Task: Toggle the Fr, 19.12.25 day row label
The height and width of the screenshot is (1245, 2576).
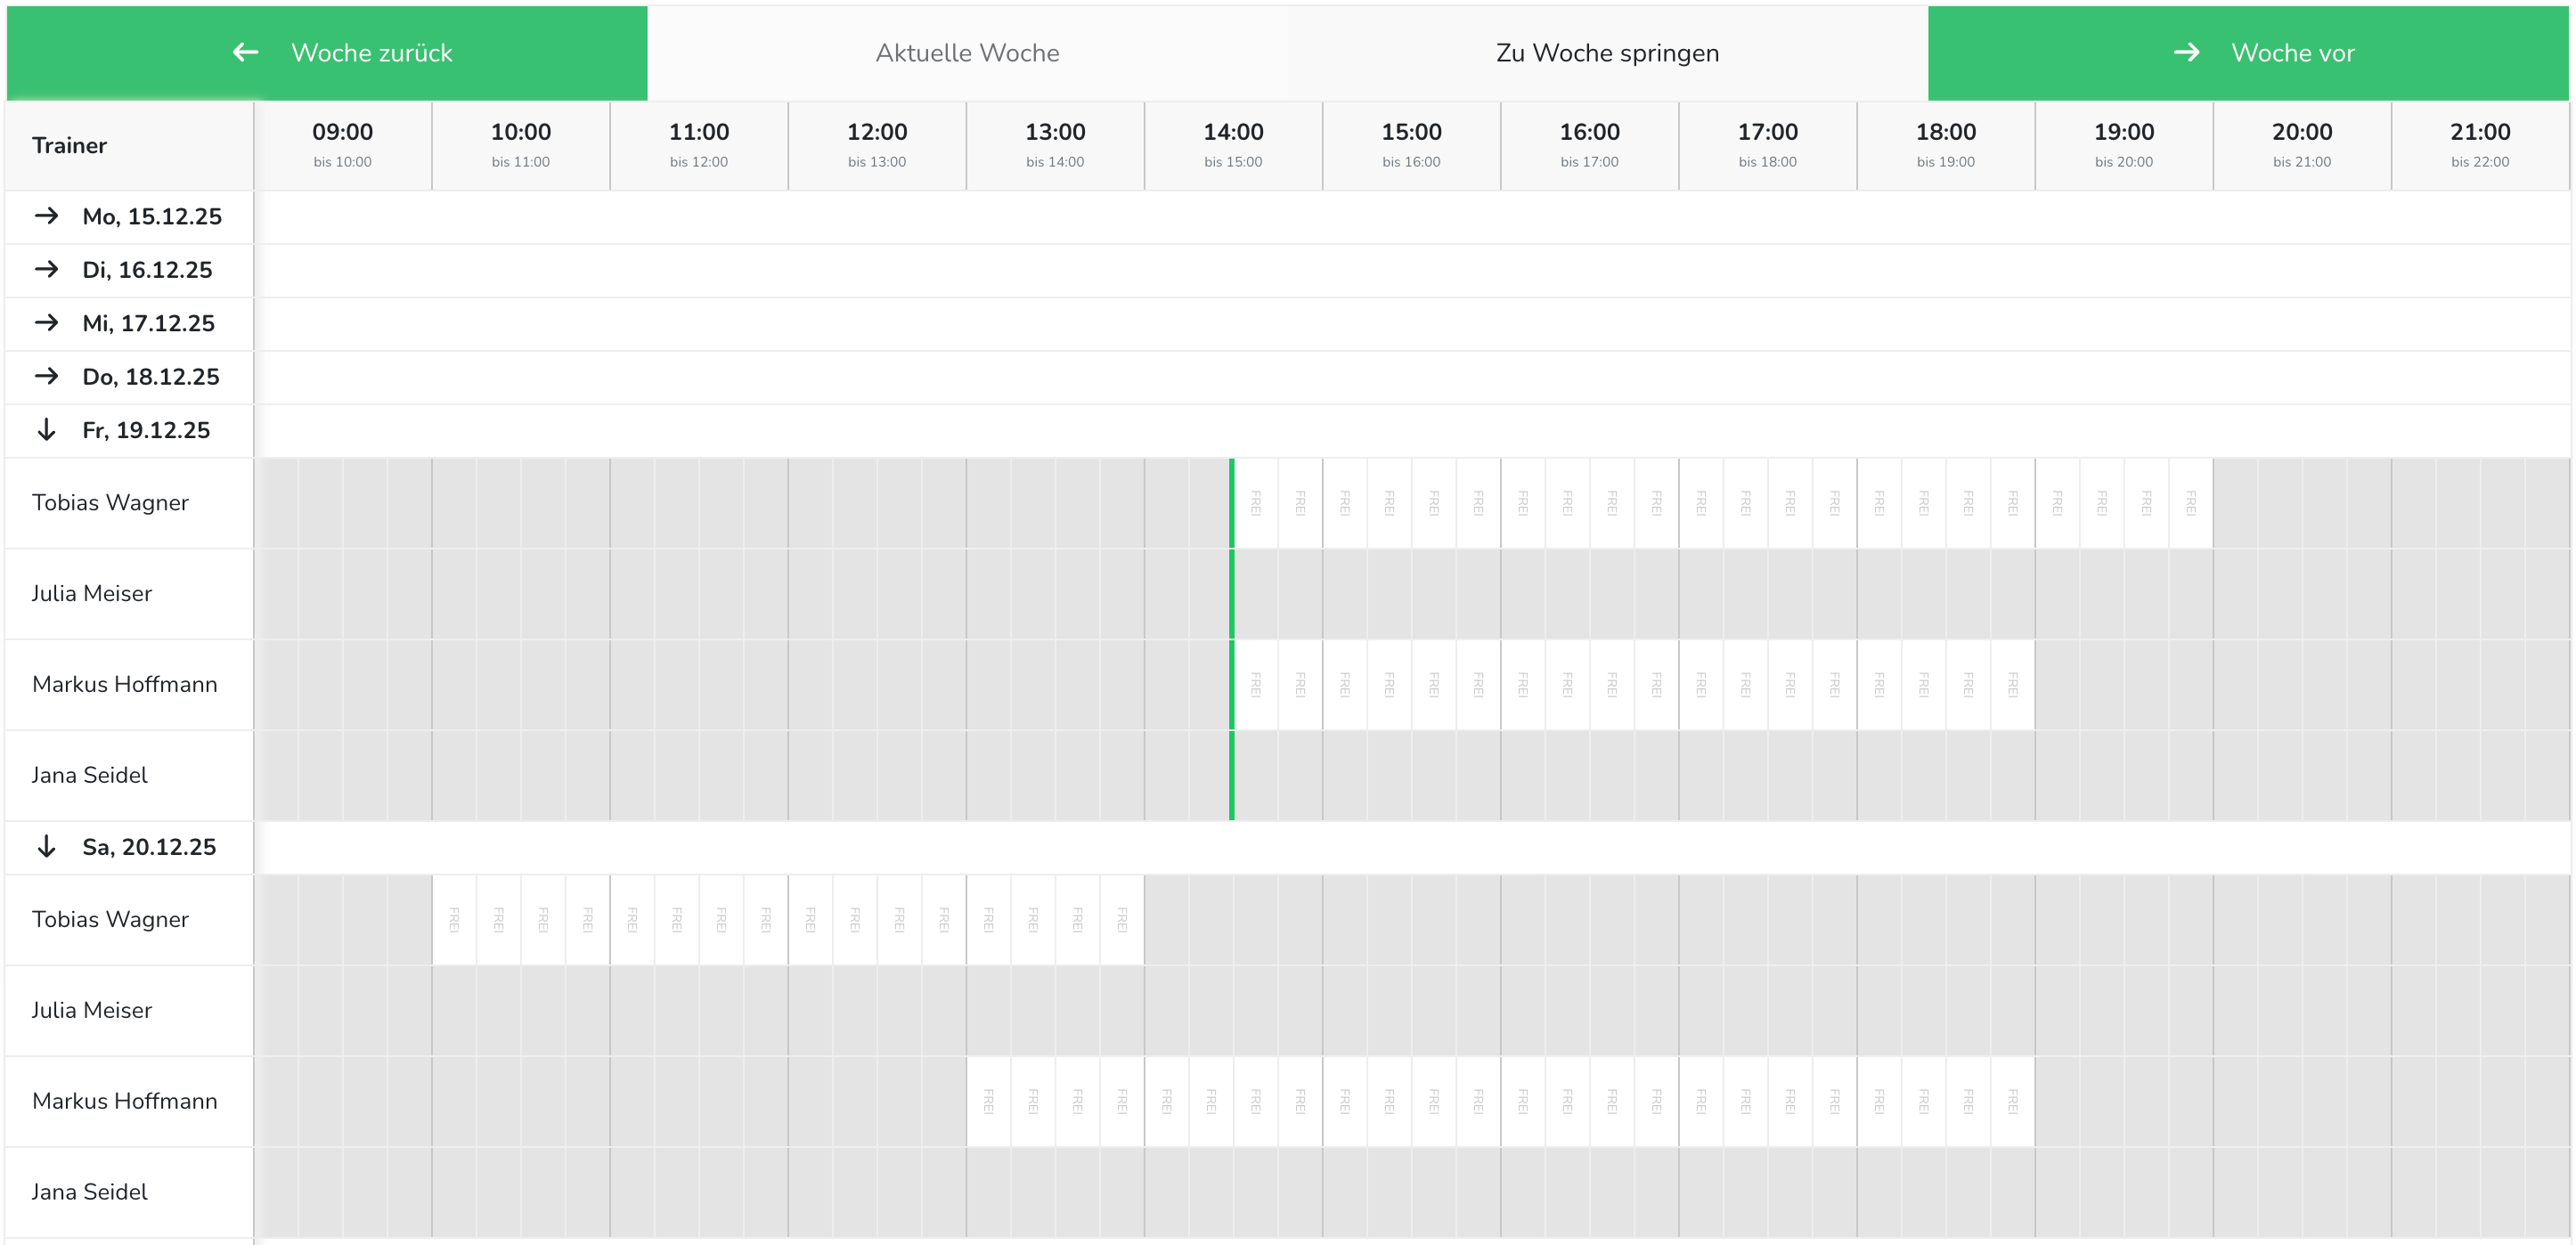Action: tap(146, 430)
